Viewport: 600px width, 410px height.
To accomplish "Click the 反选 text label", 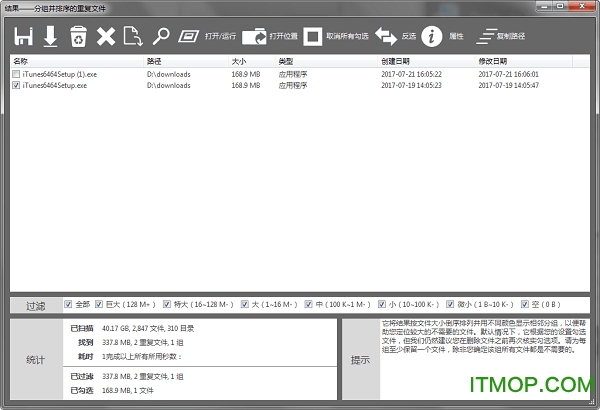I will (x=409, y=36).
